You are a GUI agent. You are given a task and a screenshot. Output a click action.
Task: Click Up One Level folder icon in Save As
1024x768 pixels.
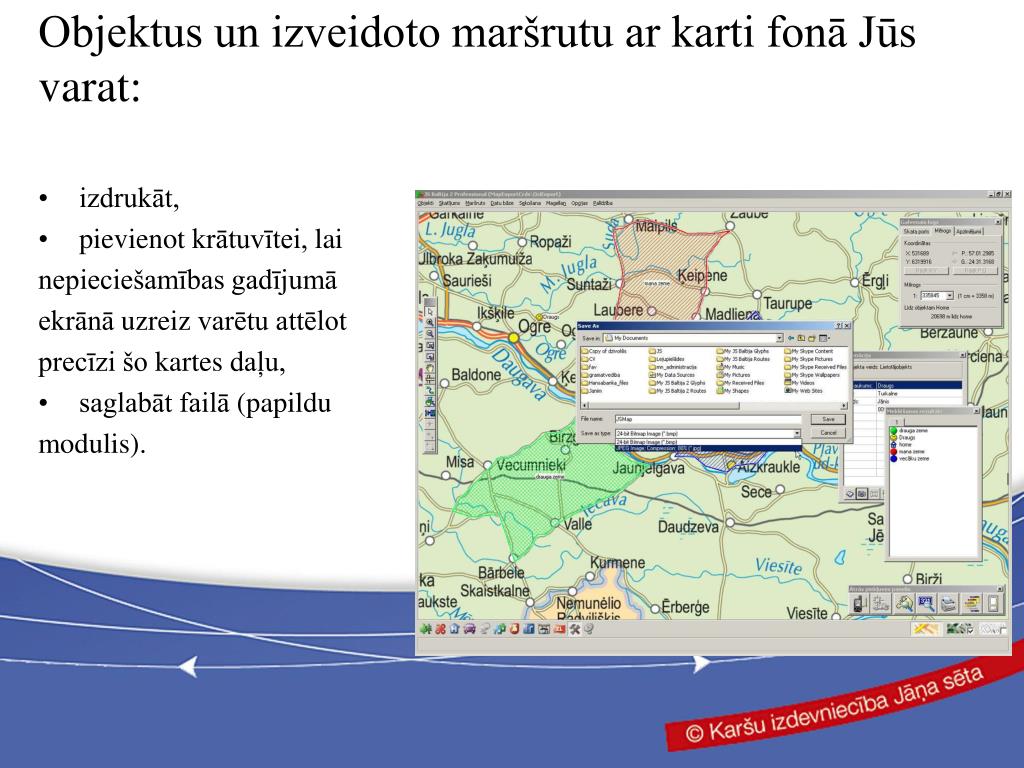pos(801,338)
